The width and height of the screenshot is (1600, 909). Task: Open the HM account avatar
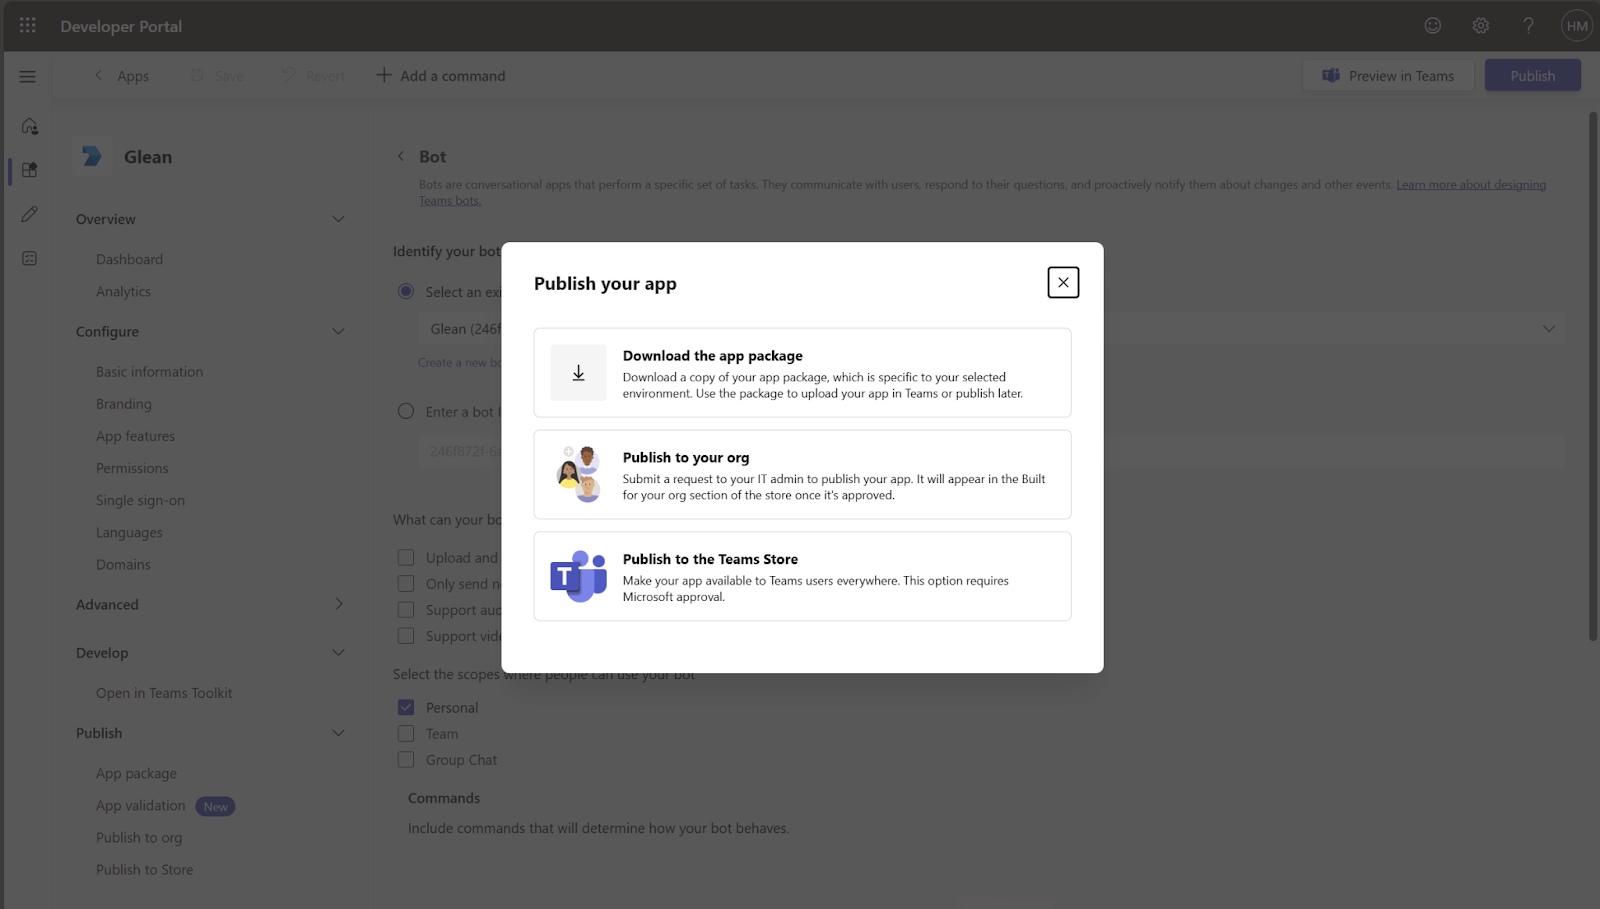[x=1577, y=26]
